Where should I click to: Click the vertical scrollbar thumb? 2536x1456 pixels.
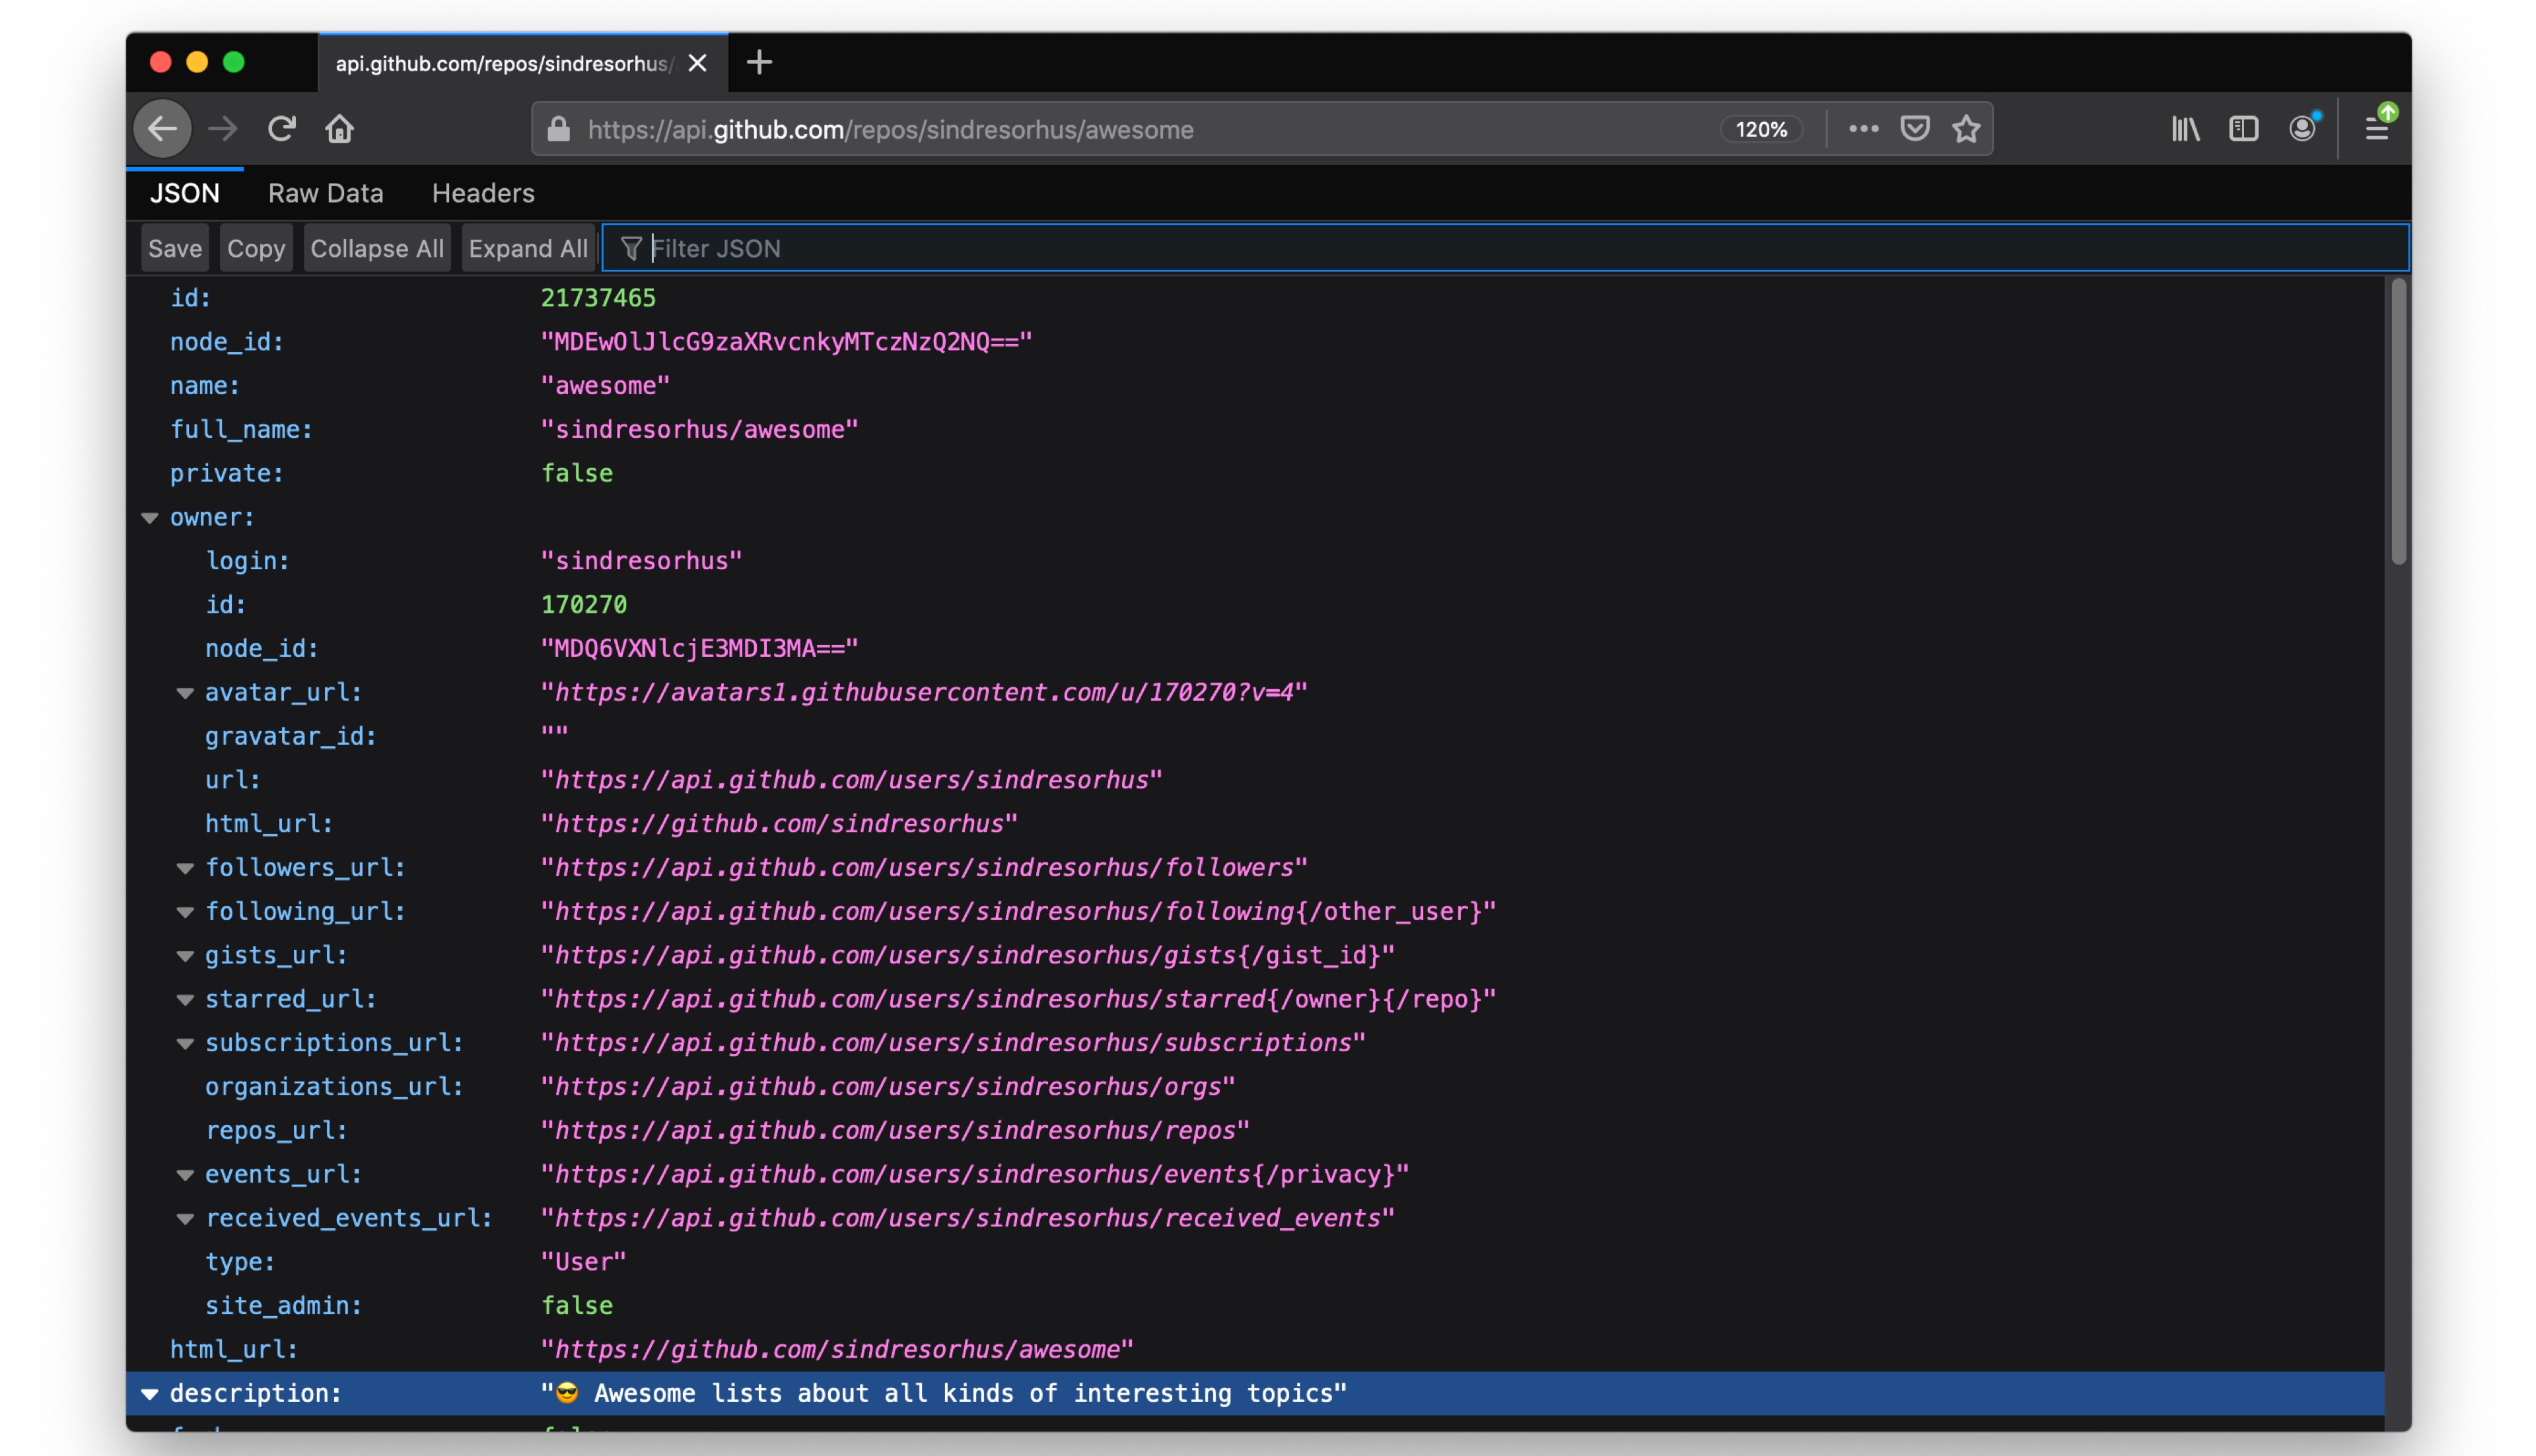pos(2398,422)
